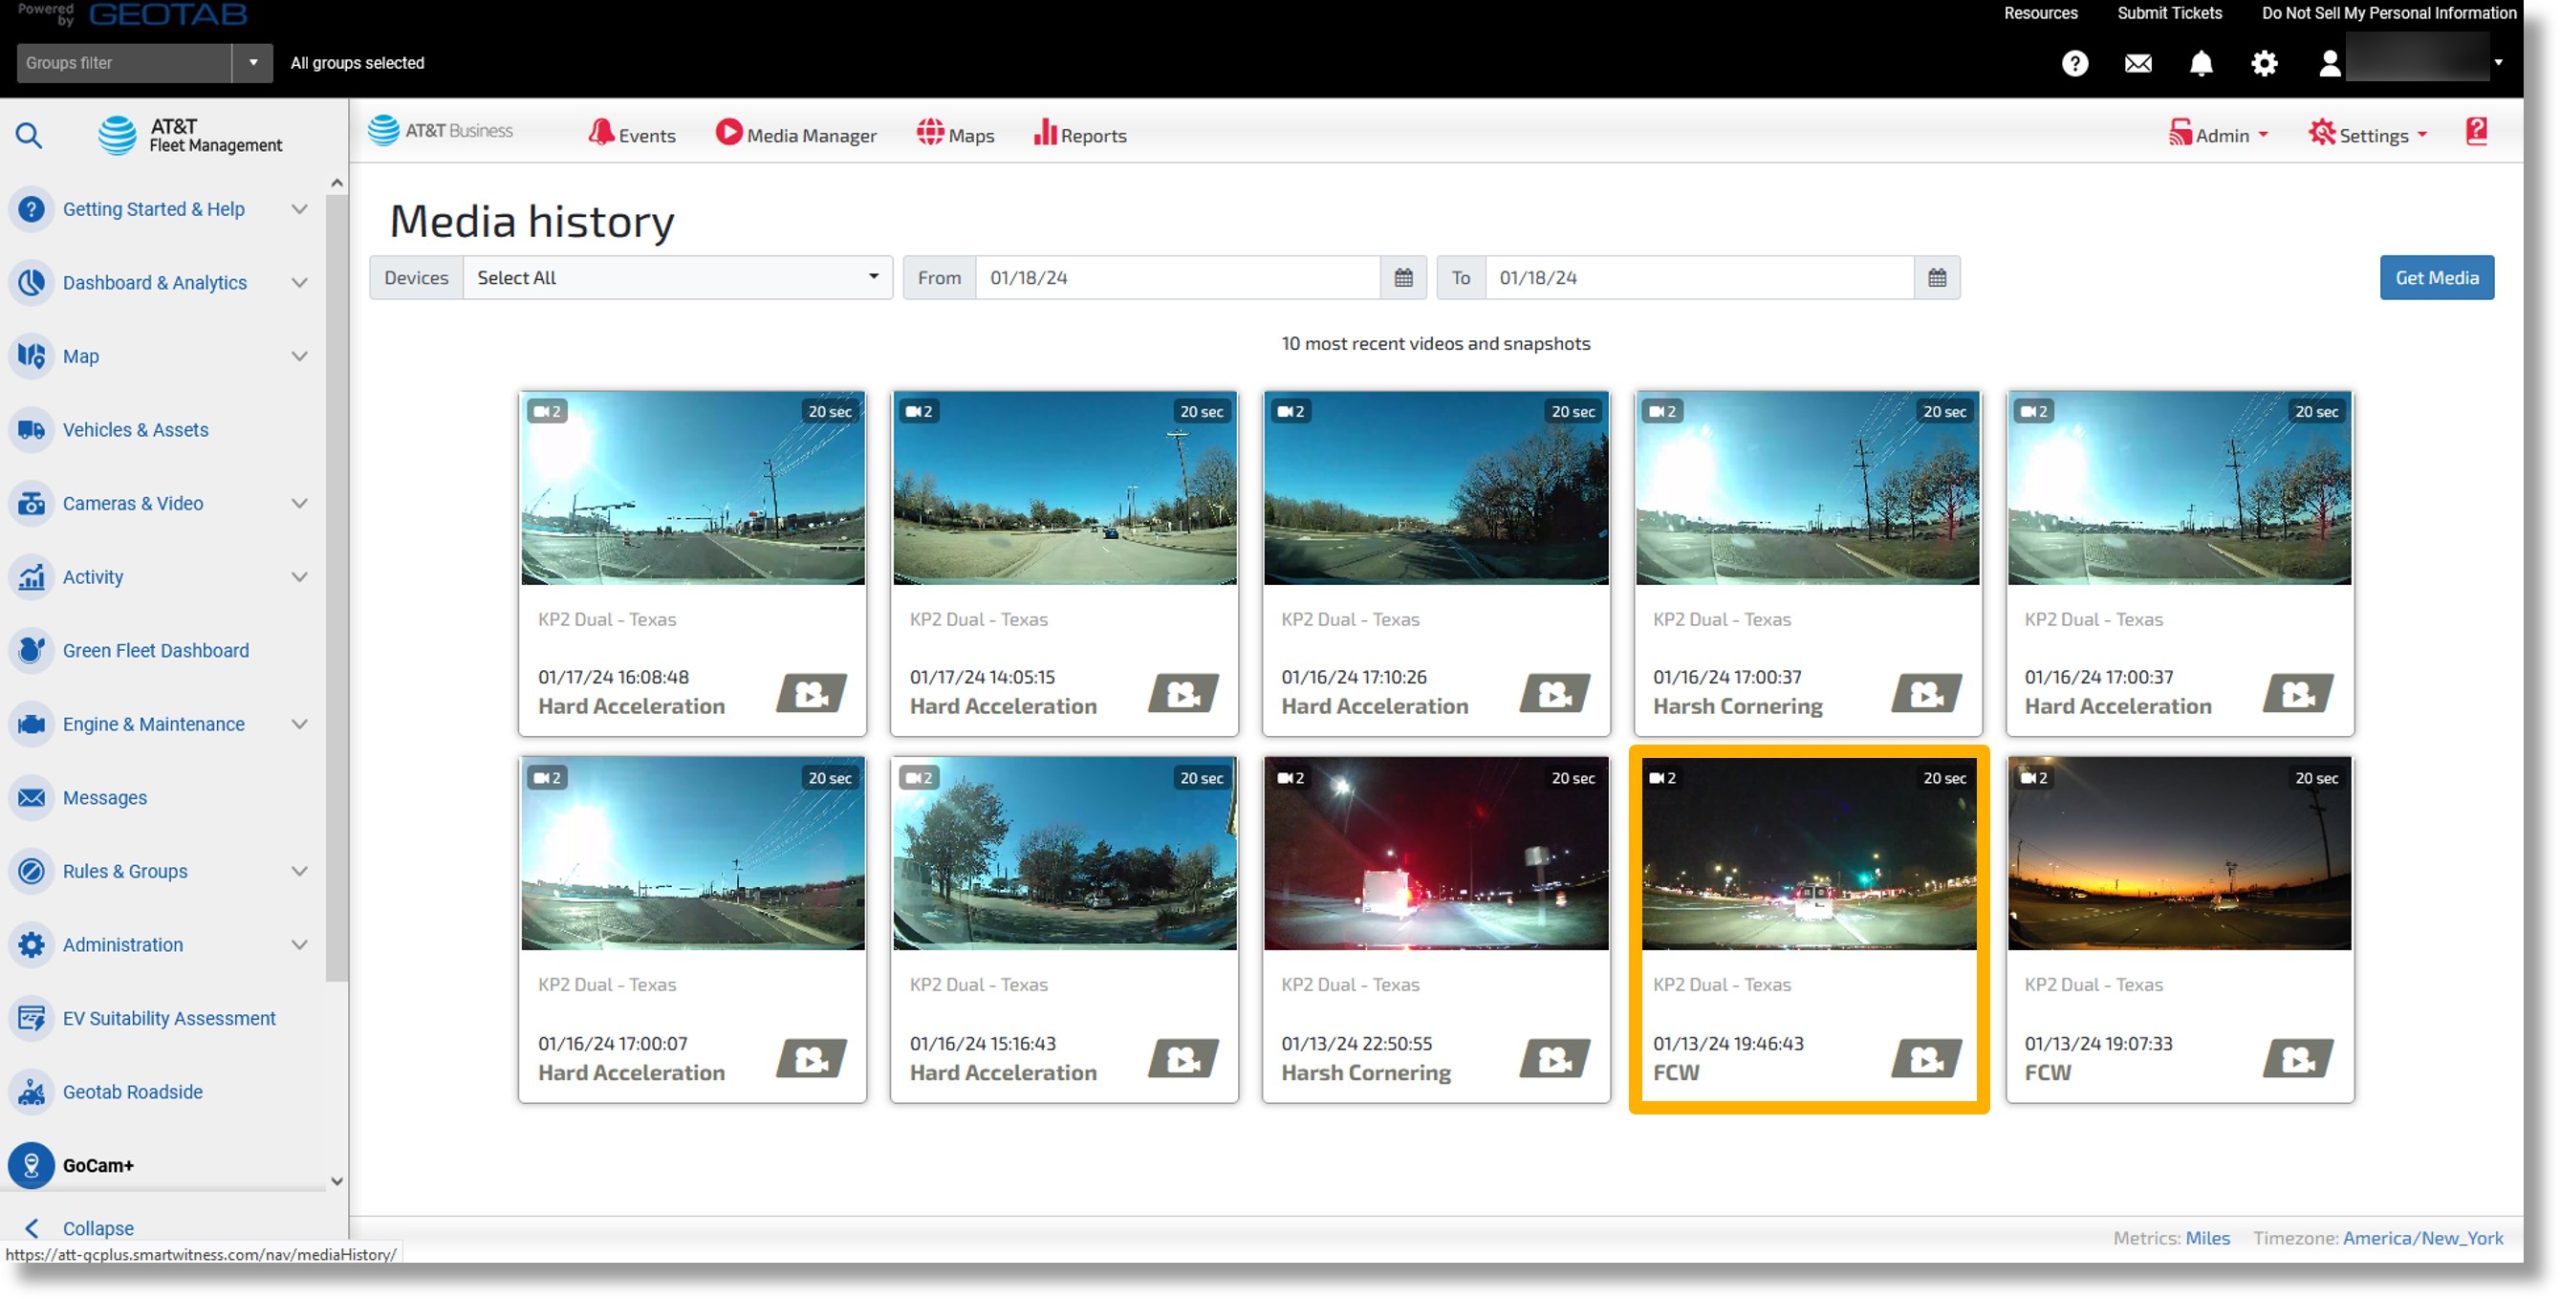The height and width of the screenshot is (1299, 2560).
Task: Click Geotab Roadside icon
Action: coord(31,1092)
